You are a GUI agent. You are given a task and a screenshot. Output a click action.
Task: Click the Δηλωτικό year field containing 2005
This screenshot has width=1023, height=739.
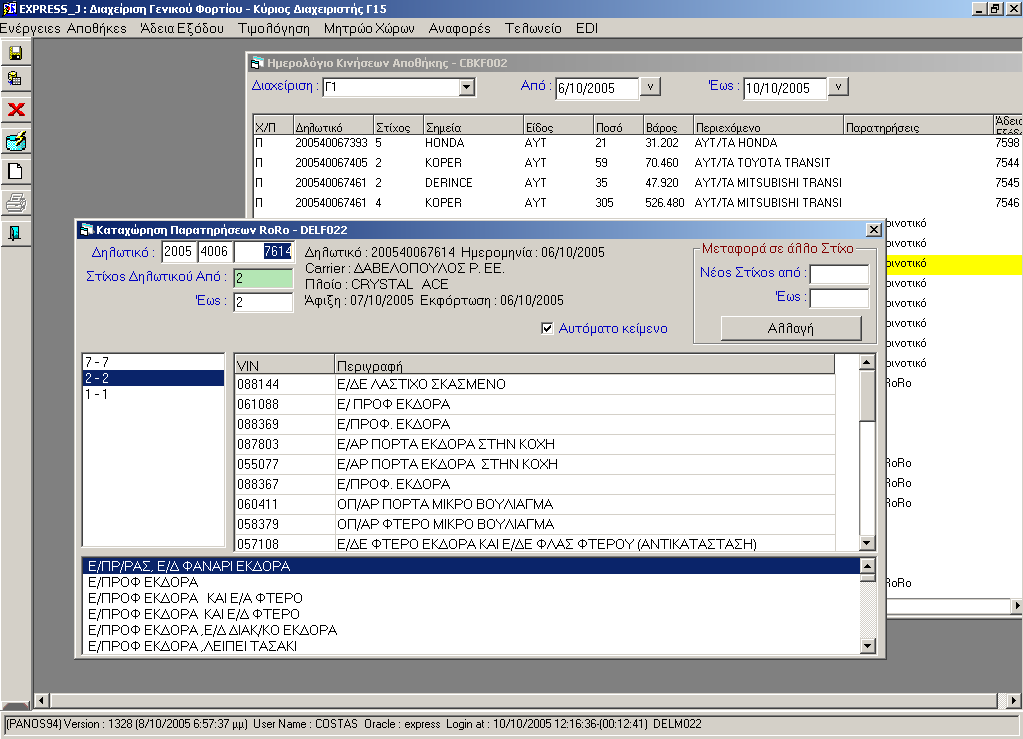[179, 252]
